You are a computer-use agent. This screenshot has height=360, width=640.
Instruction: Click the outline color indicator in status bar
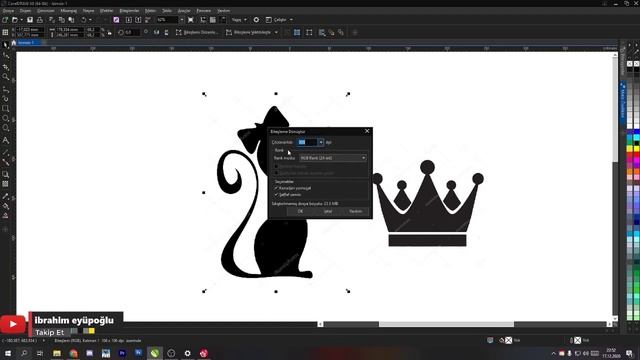tap(578, 340)
